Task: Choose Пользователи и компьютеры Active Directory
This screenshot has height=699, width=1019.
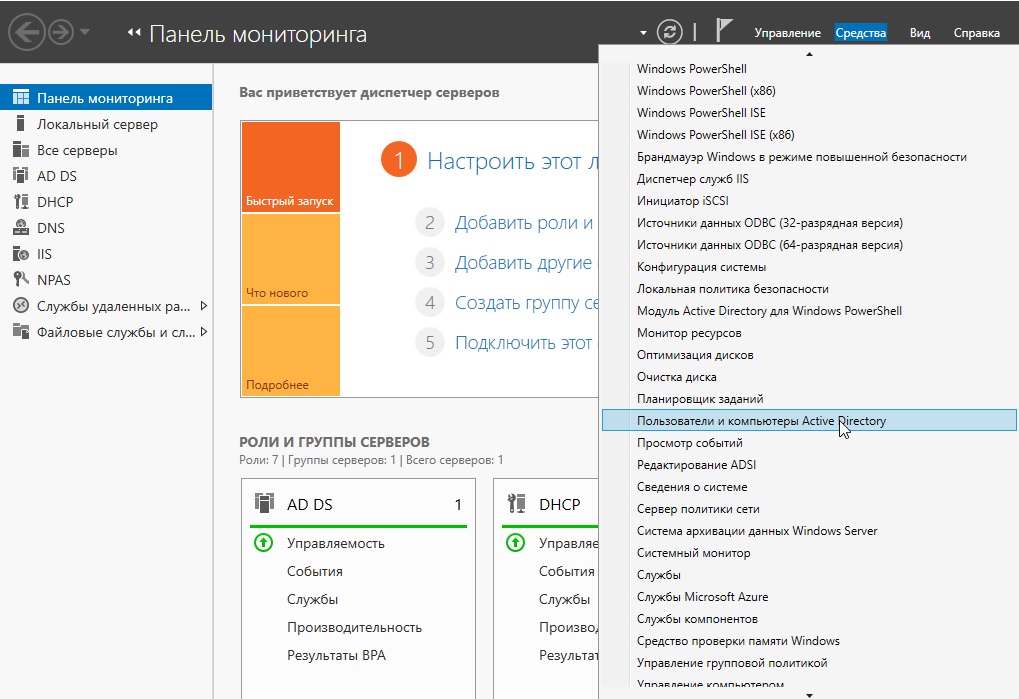Action: tap(761, 421)
